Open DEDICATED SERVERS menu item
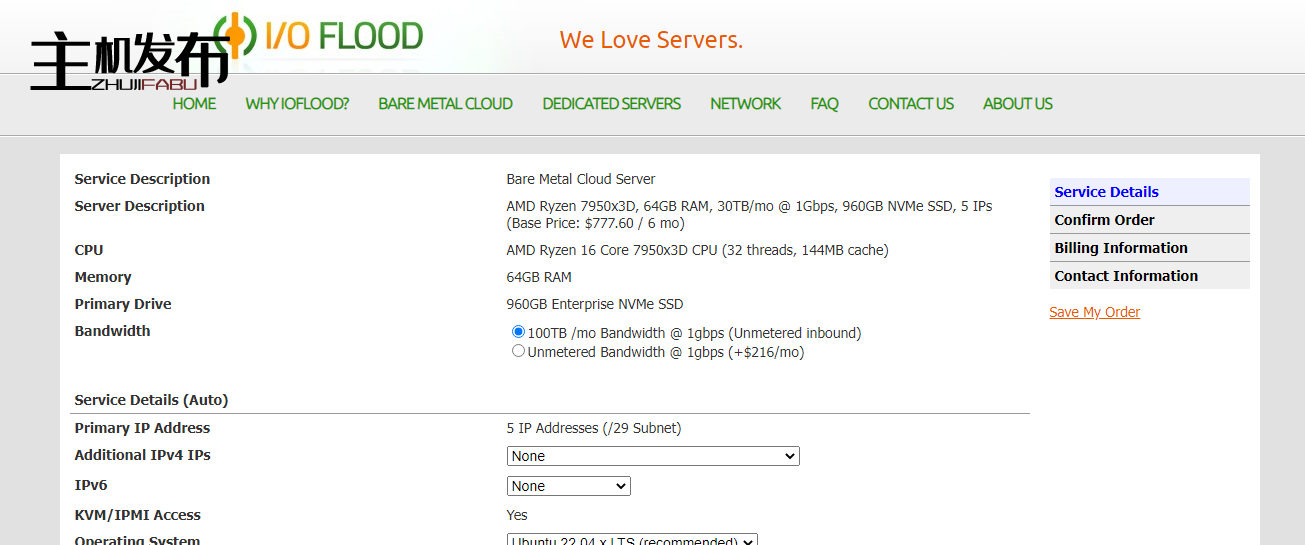Image resolution: width=1305 pixels, height=545 pixels. point(611,104)
